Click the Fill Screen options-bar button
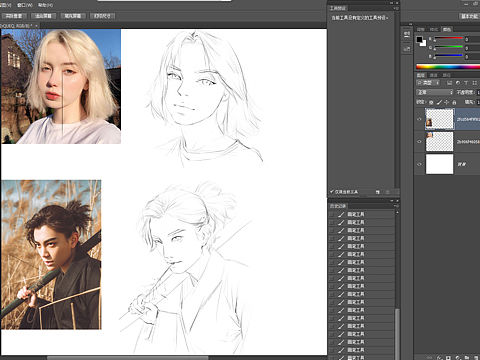Viewport: 480px width, 360px height. coord(73,16)
